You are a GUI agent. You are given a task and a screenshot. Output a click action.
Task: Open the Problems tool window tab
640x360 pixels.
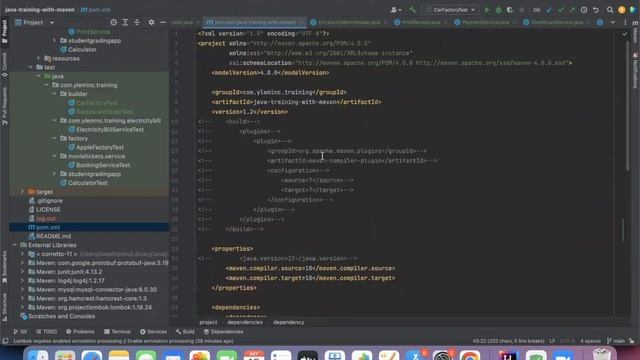(80, 331)
